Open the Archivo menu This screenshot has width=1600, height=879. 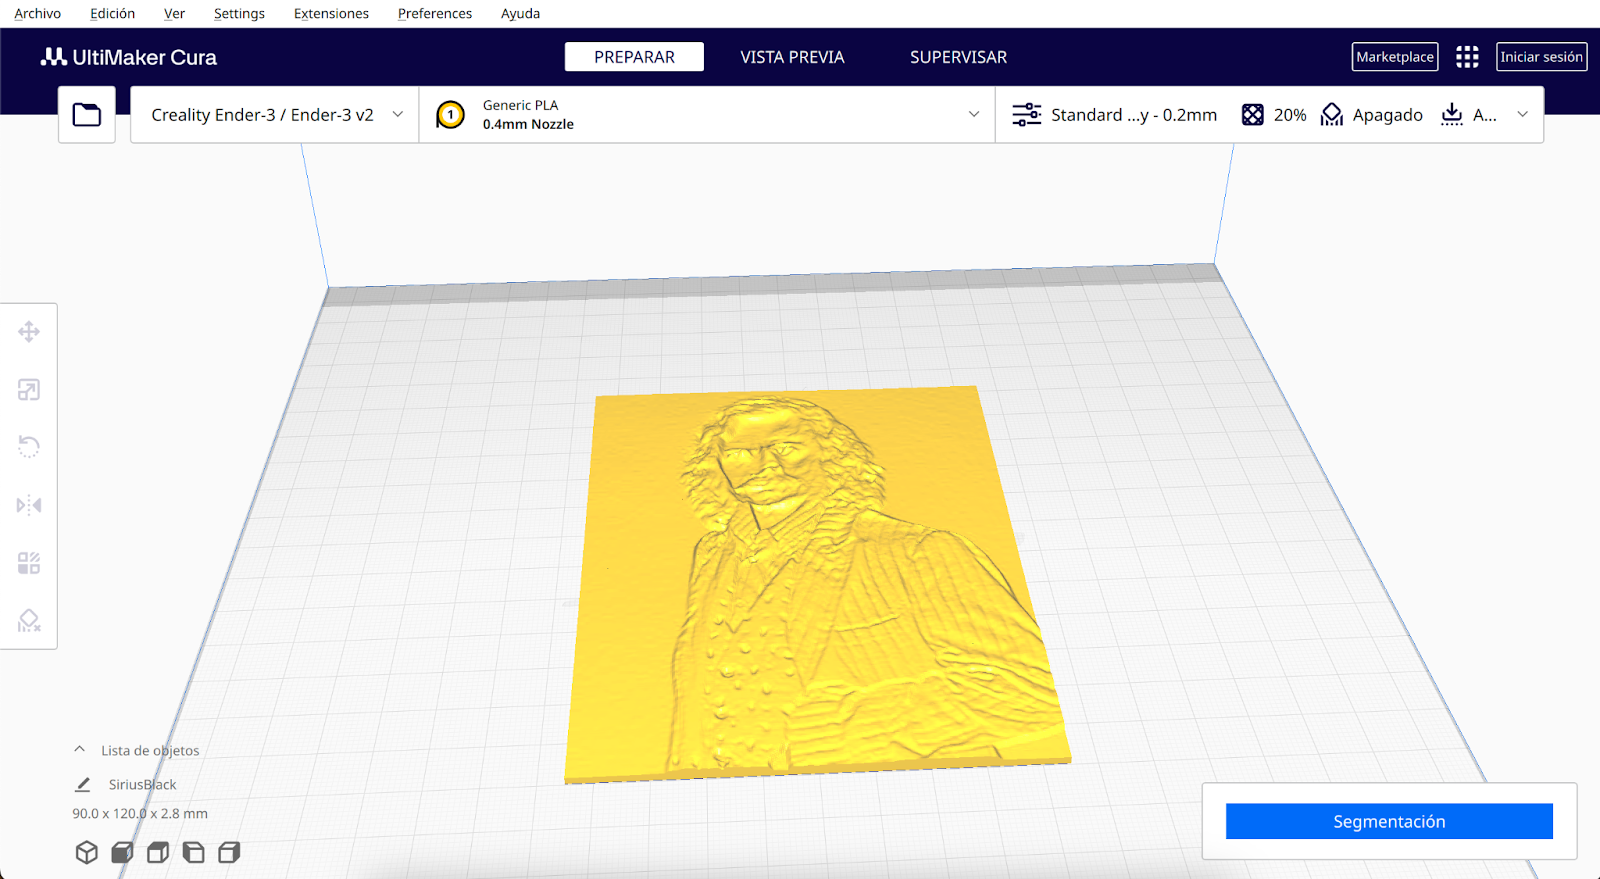click(38, 14)
